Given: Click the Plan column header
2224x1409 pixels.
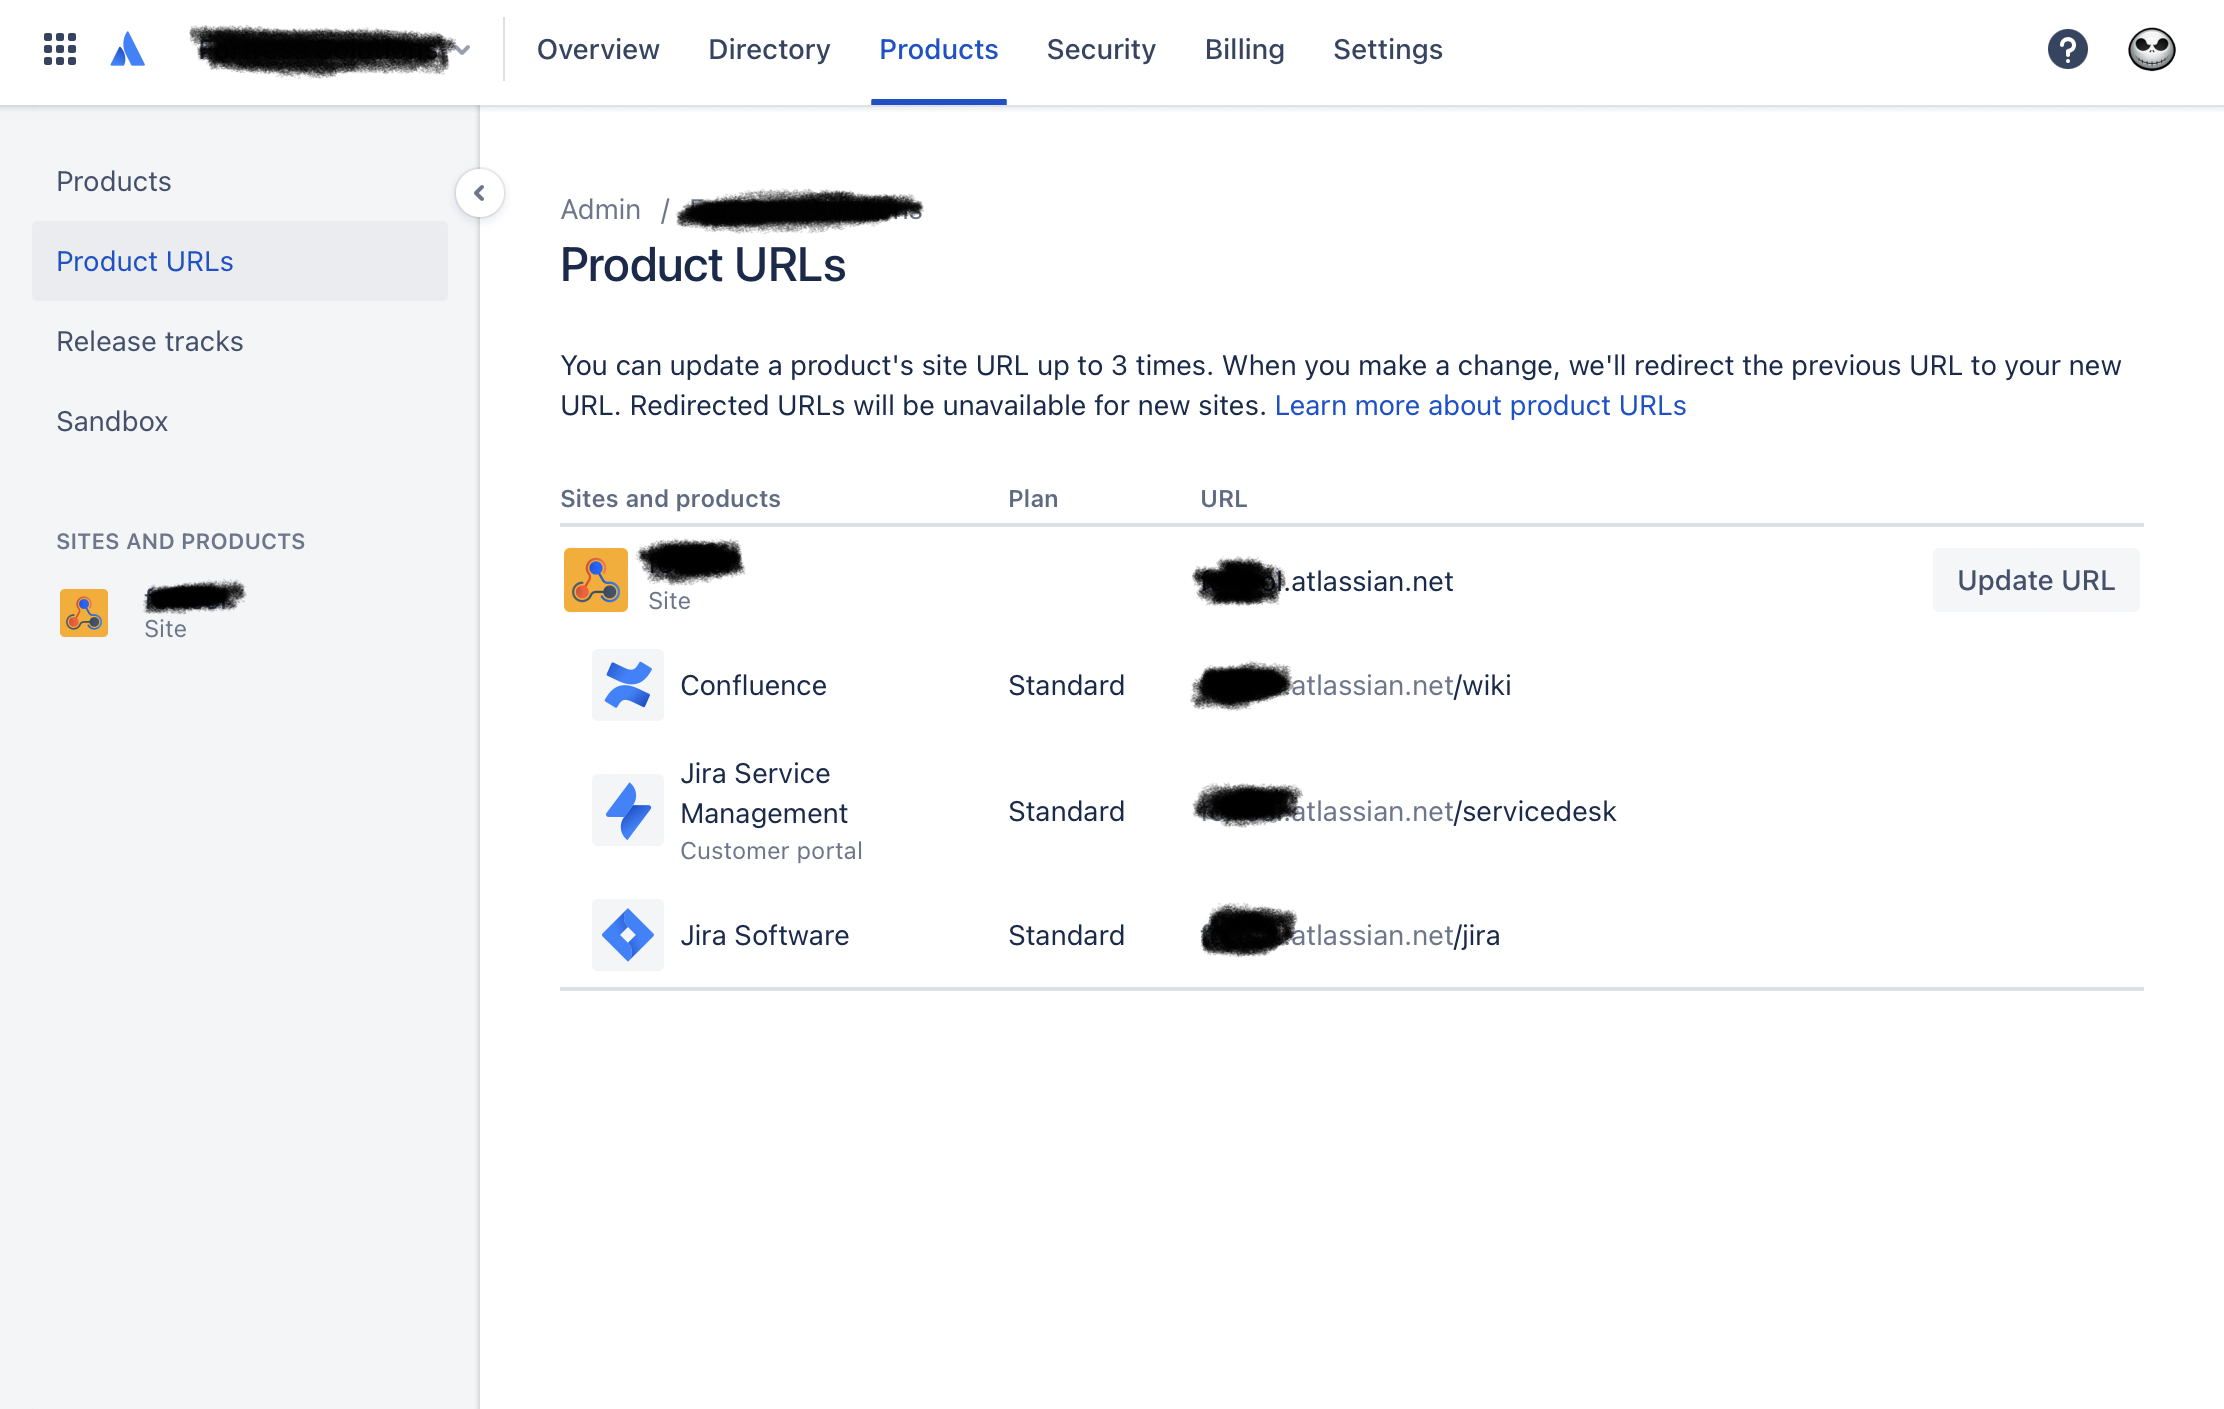Looking at the screenshot, I should pos(1033,499).
